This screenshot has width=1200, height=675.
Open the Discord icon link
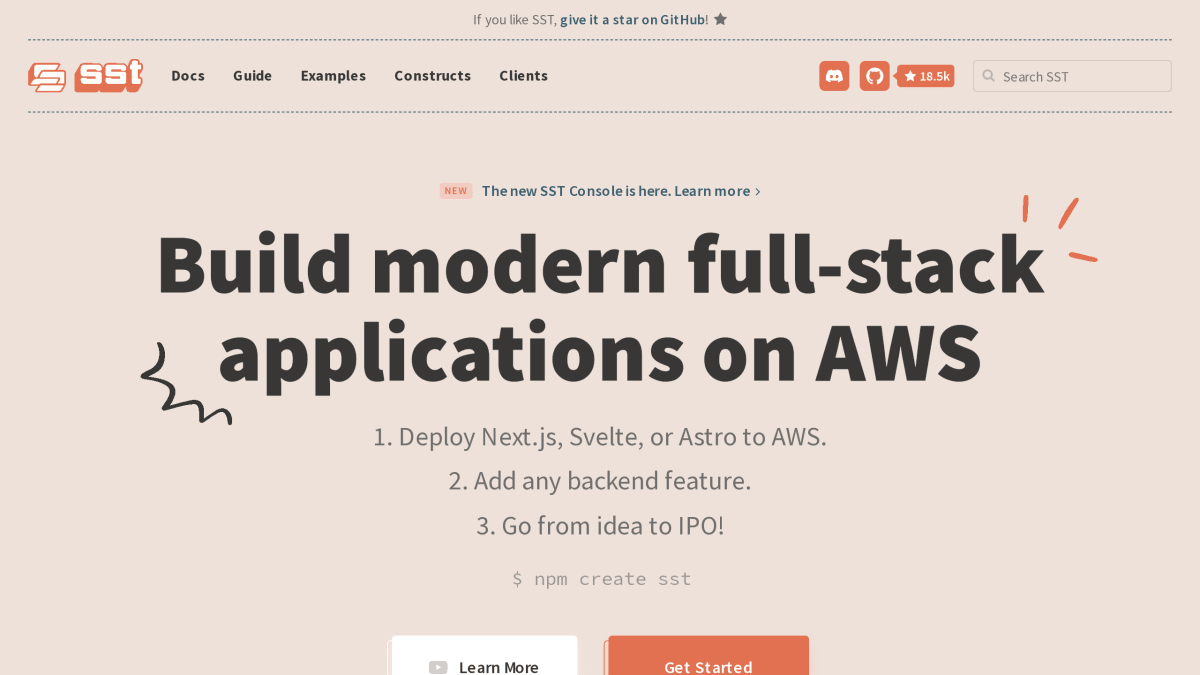834,76
